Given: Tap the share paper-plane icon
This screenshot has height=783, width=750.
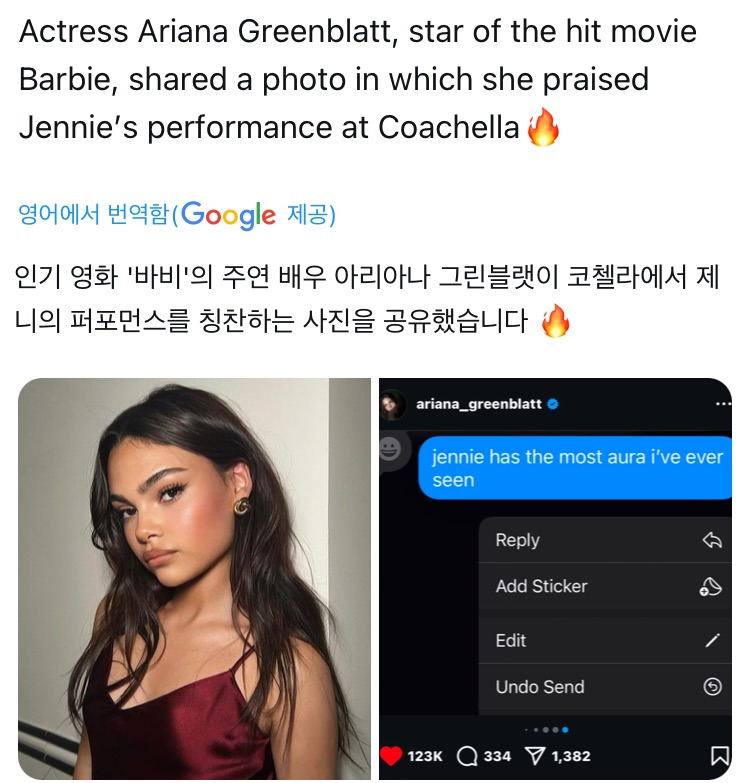Looking at the screenshot, I should click(536, 756).
